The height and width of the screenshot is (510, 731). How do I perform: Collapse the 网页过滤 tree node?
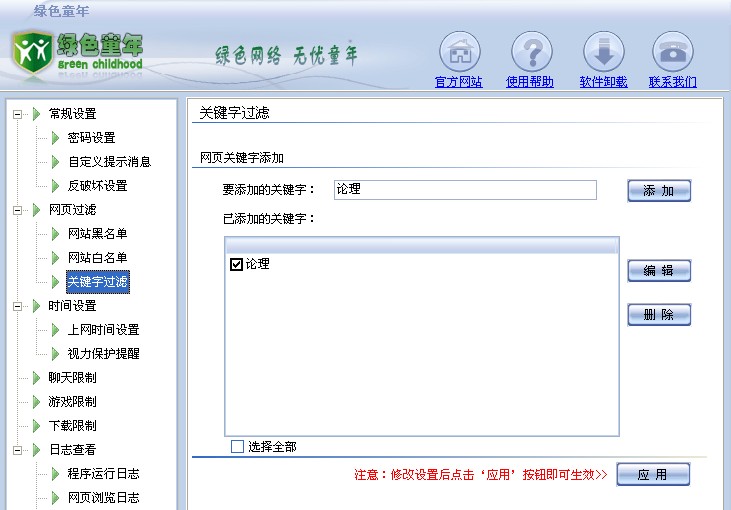click(17, 210)
